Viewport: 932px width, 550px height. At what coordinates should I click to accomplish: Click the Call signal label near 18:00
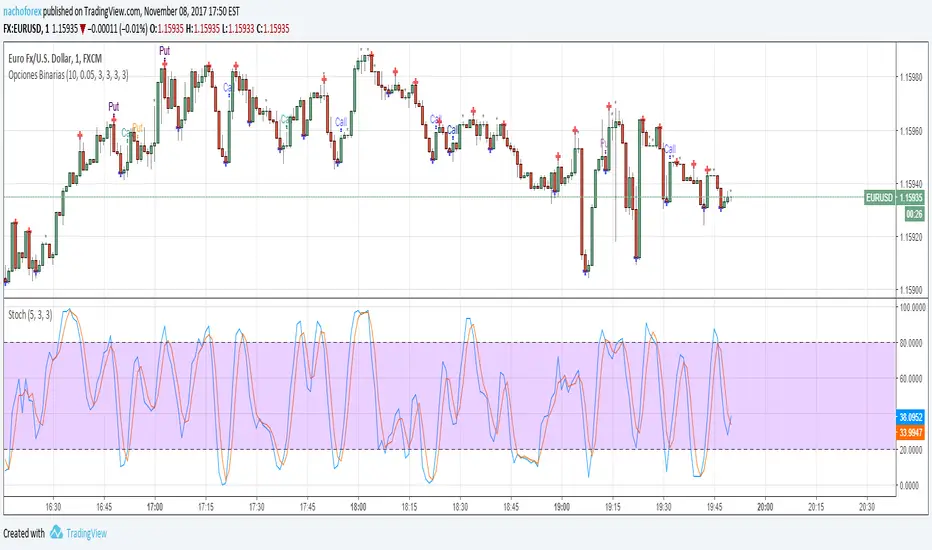click(341, 122)
